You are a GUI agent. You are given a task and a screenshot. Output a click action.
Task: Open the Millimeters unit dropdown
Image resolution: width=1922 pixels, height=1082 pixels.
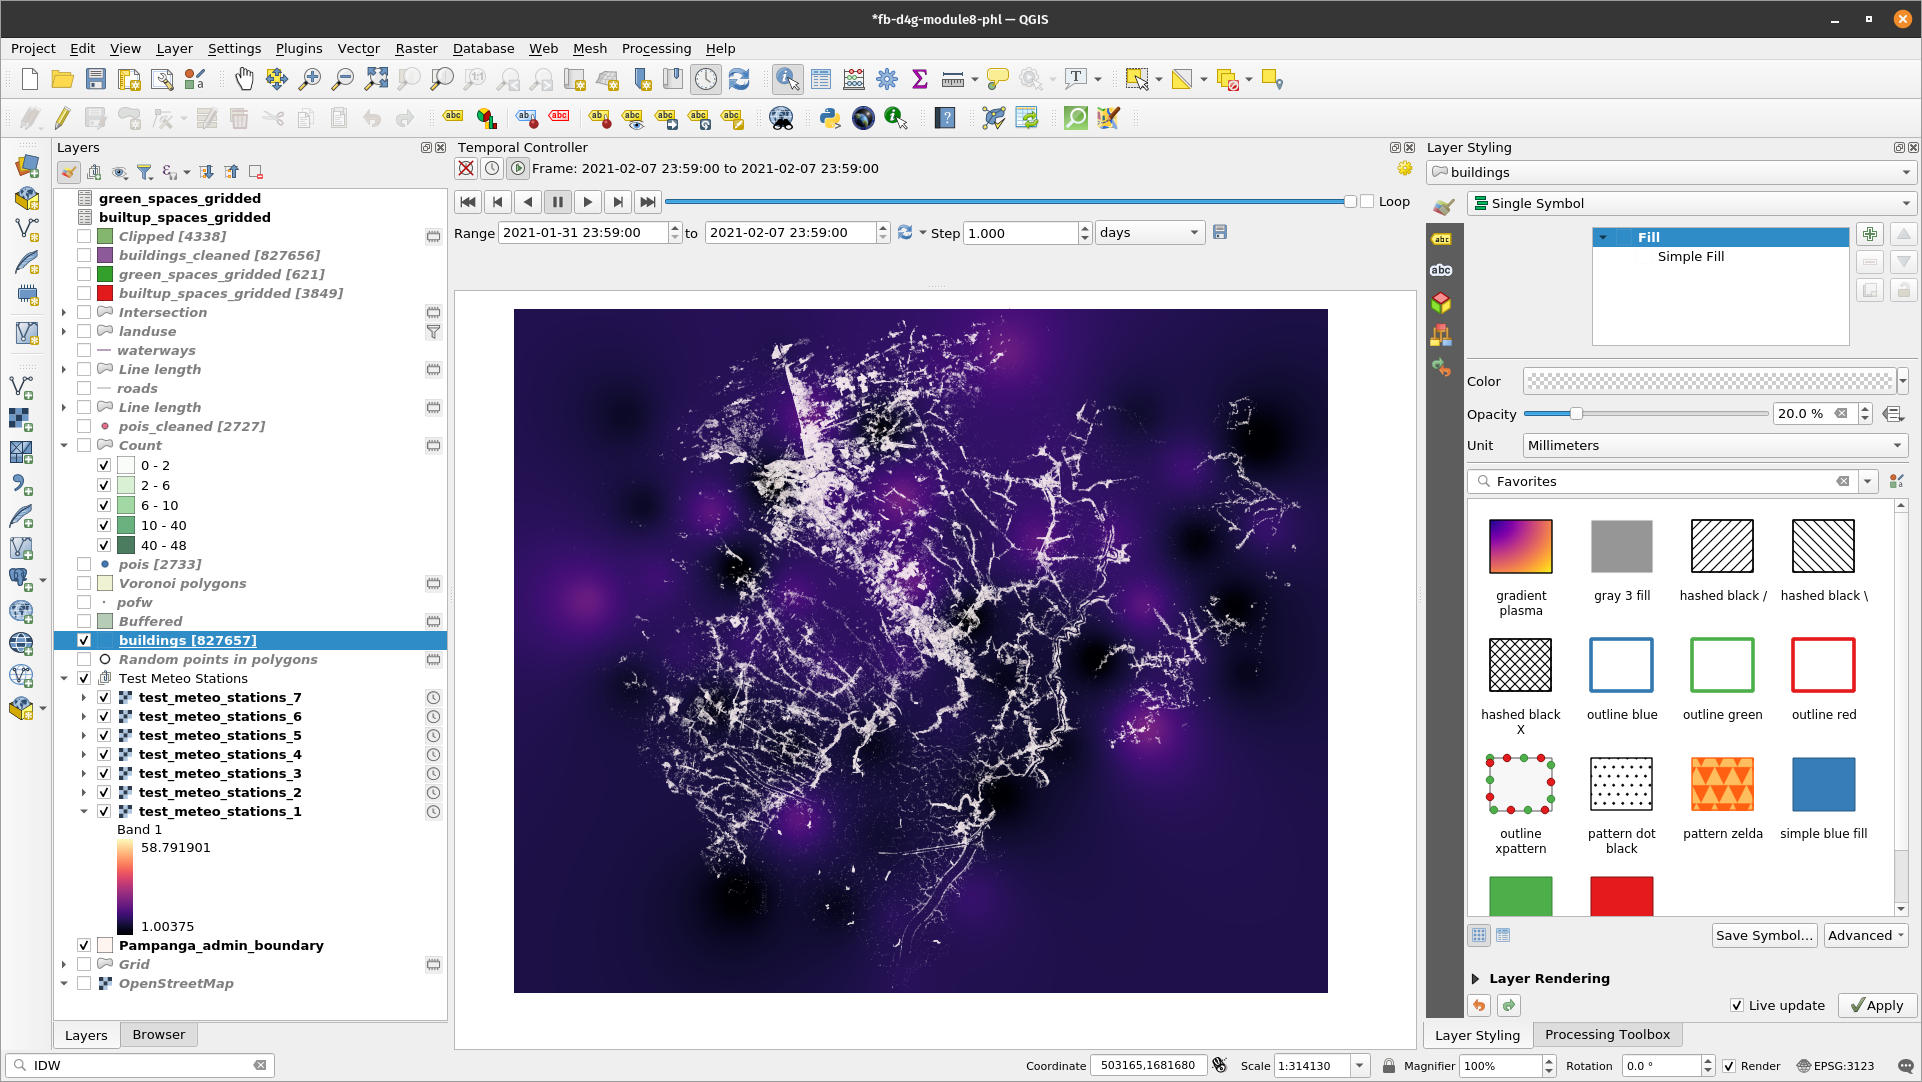pos(1898,445)
